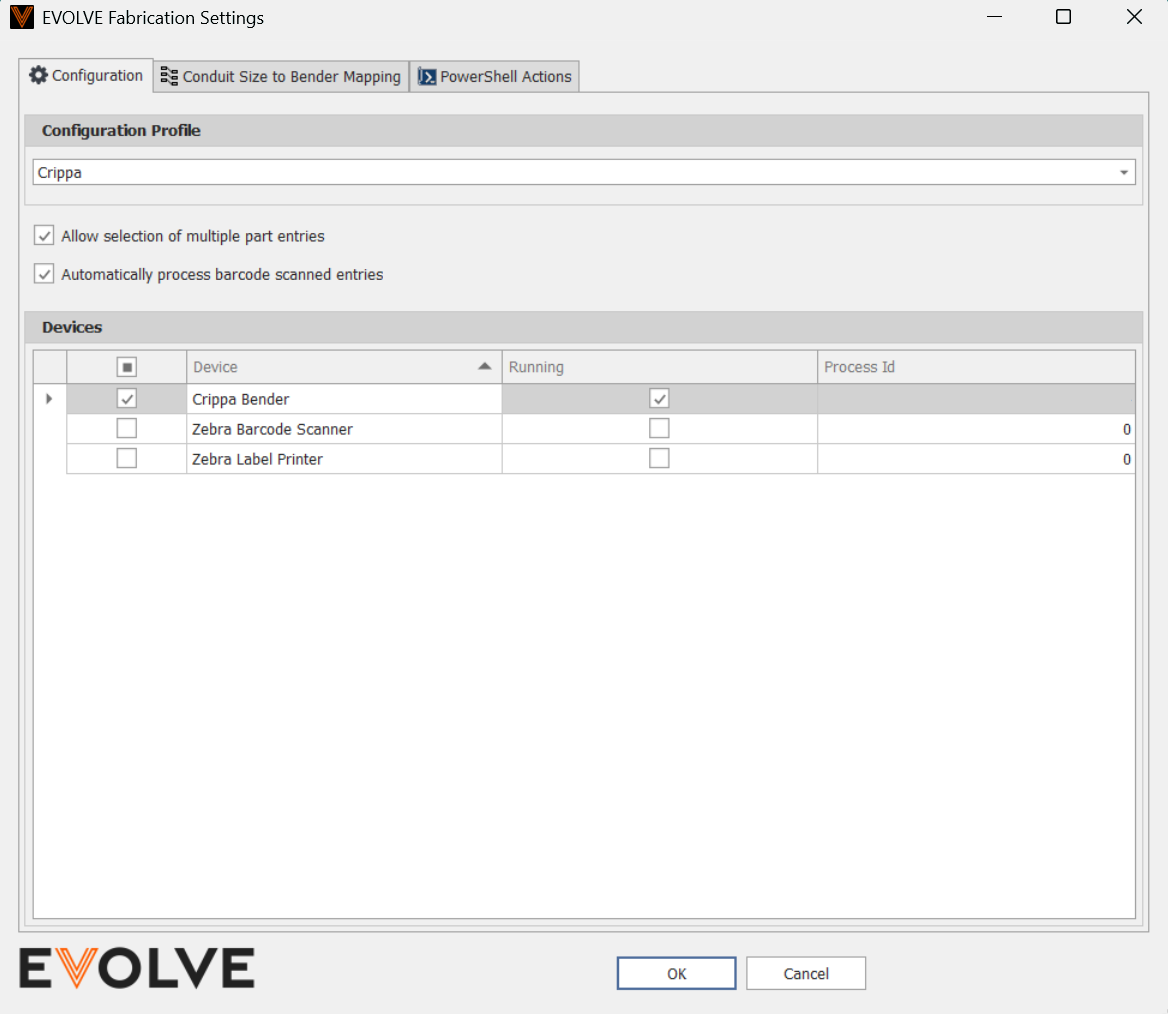The height and width of the screenshot is (1014, 1168).
Task: Uncheck the Crippa Bender selection checkbox
Action: 127,399
